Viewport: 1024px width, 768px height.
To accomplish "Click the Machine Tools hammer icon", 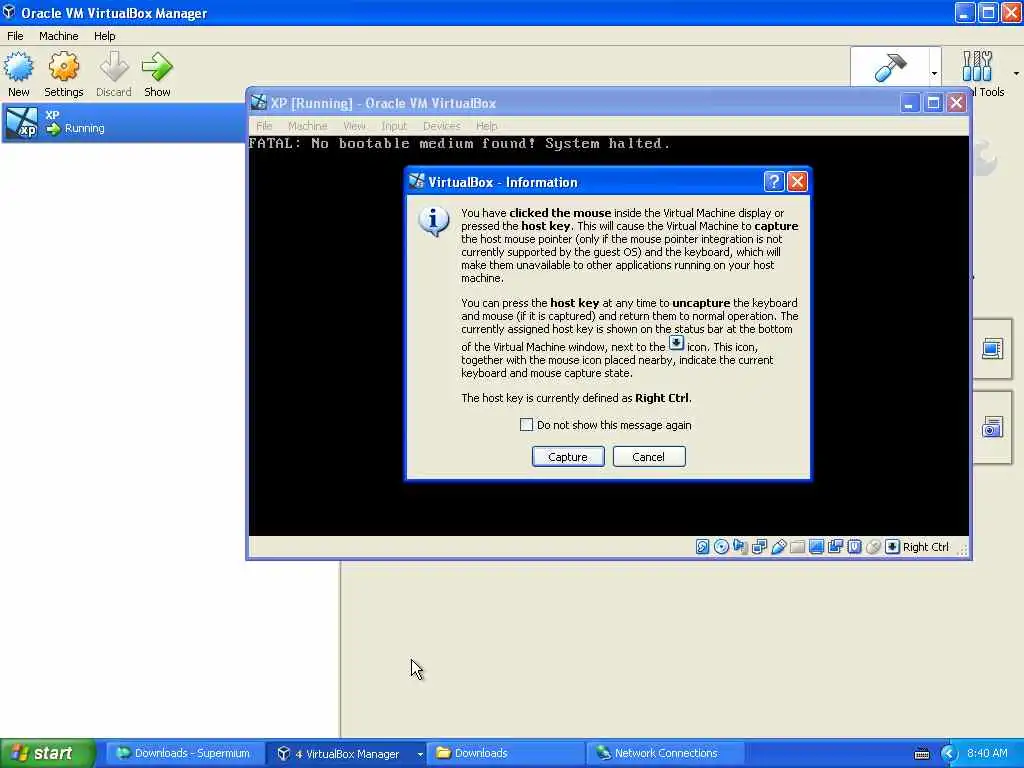I will click(x=889, y=67).
